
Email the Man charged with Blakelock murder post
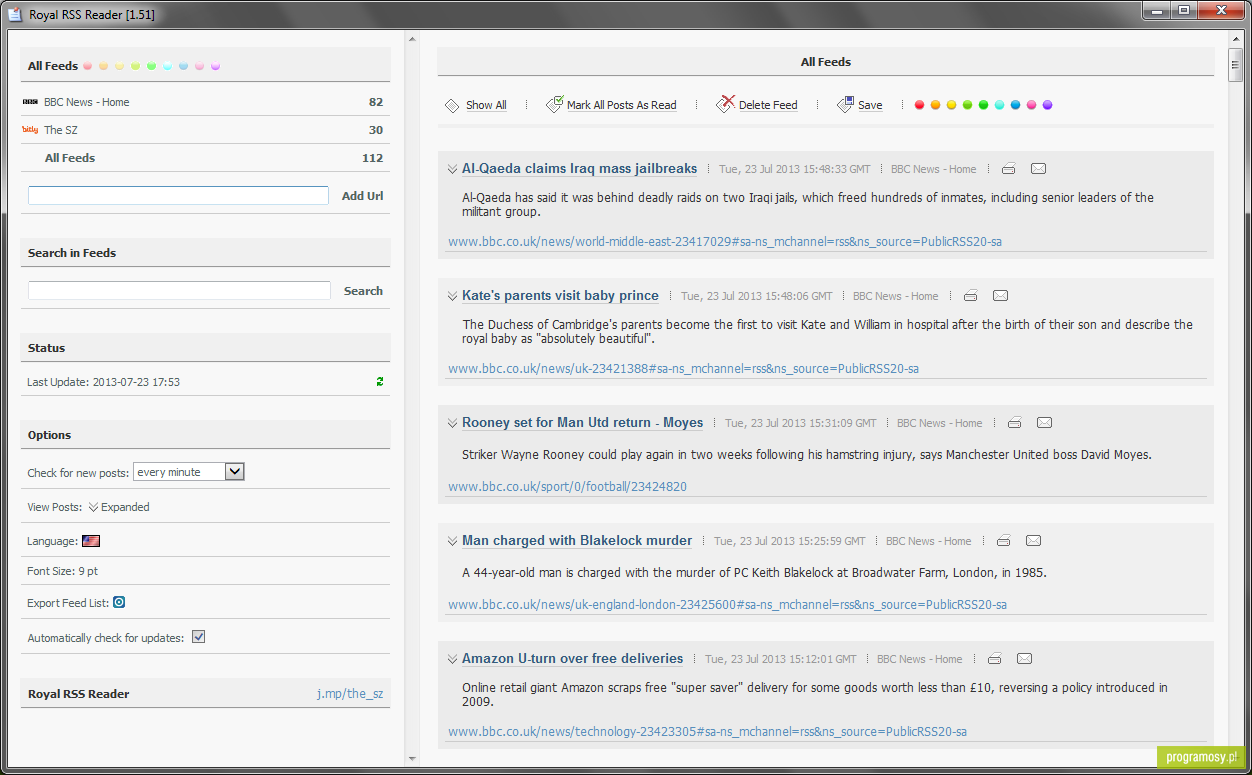tap(1033, 541)
